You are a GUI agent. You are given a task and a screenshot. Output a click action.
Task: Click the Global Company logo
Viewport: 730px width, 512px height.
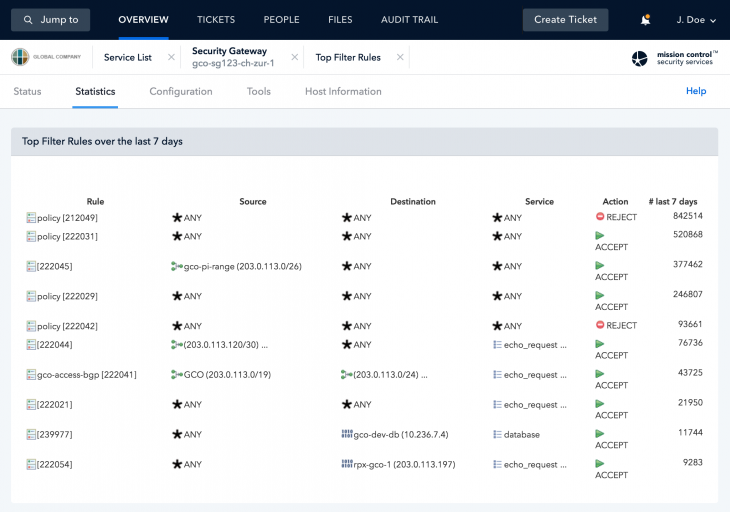[x=46, y=57]
